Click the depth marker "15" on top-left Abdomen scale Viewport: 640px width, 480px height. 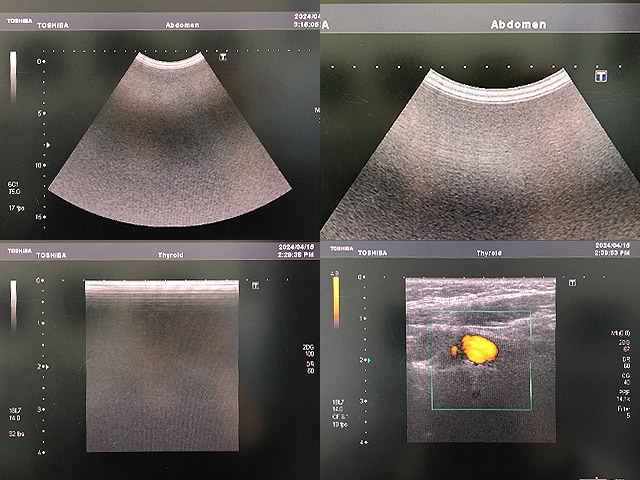point(40,217)
